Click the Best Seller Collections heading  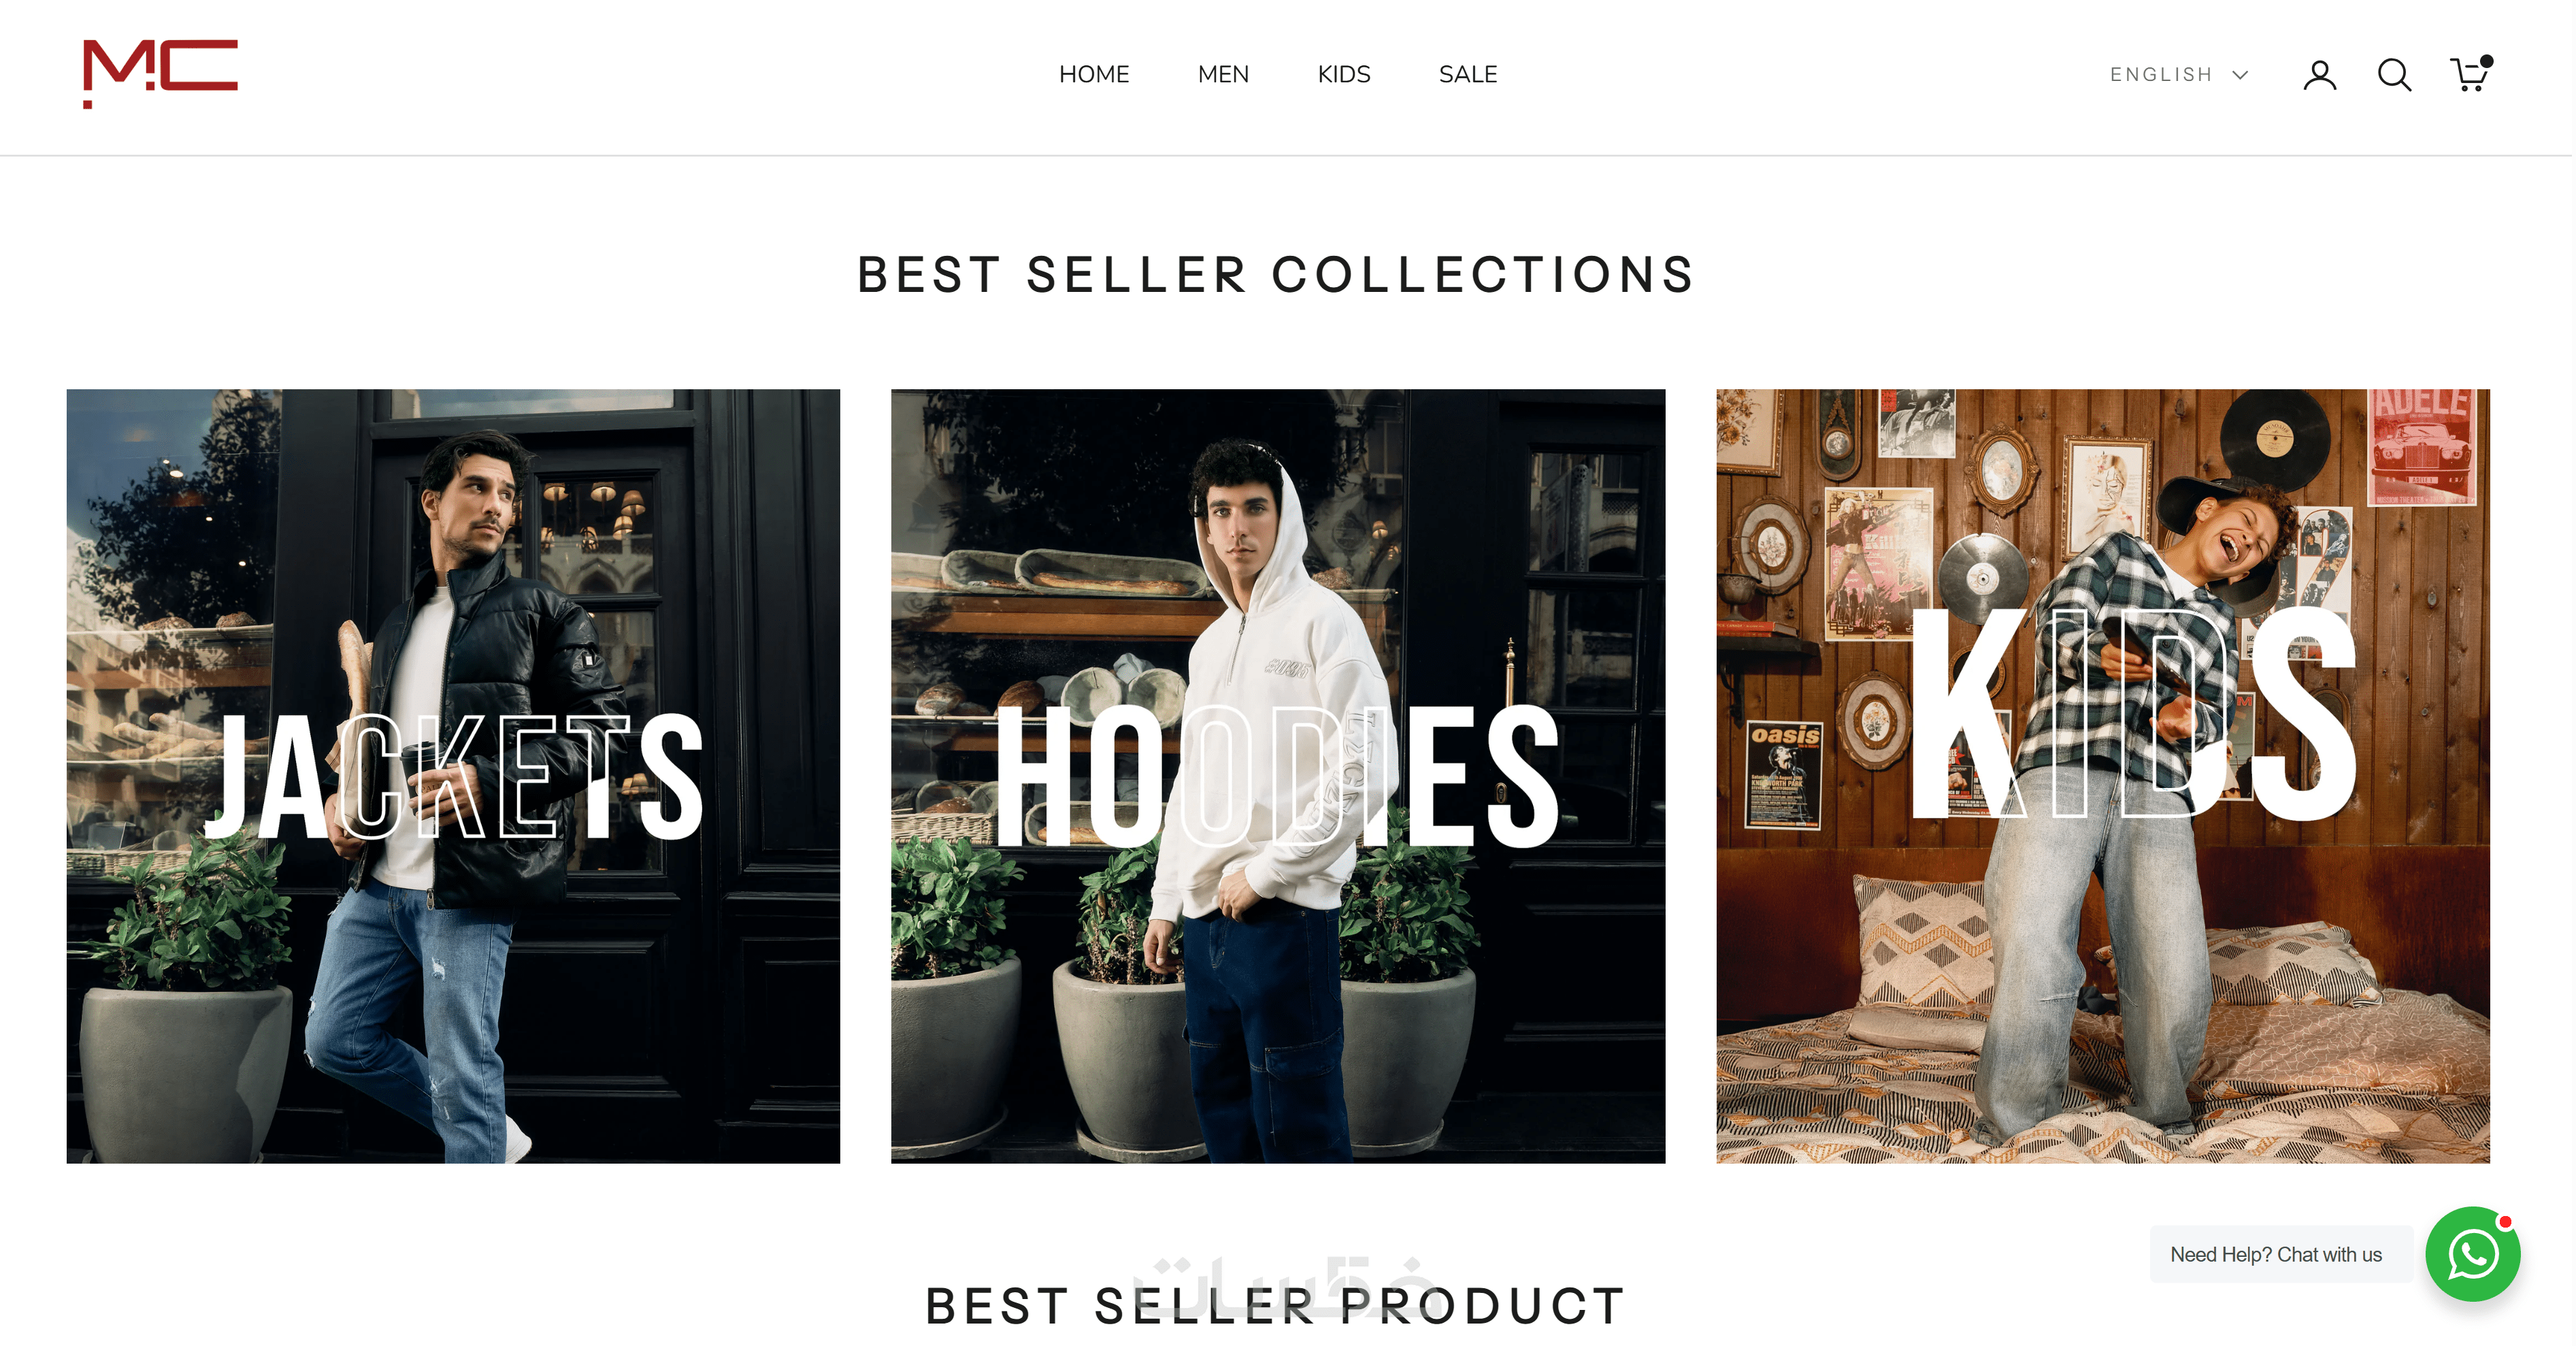click(1277, 275)
